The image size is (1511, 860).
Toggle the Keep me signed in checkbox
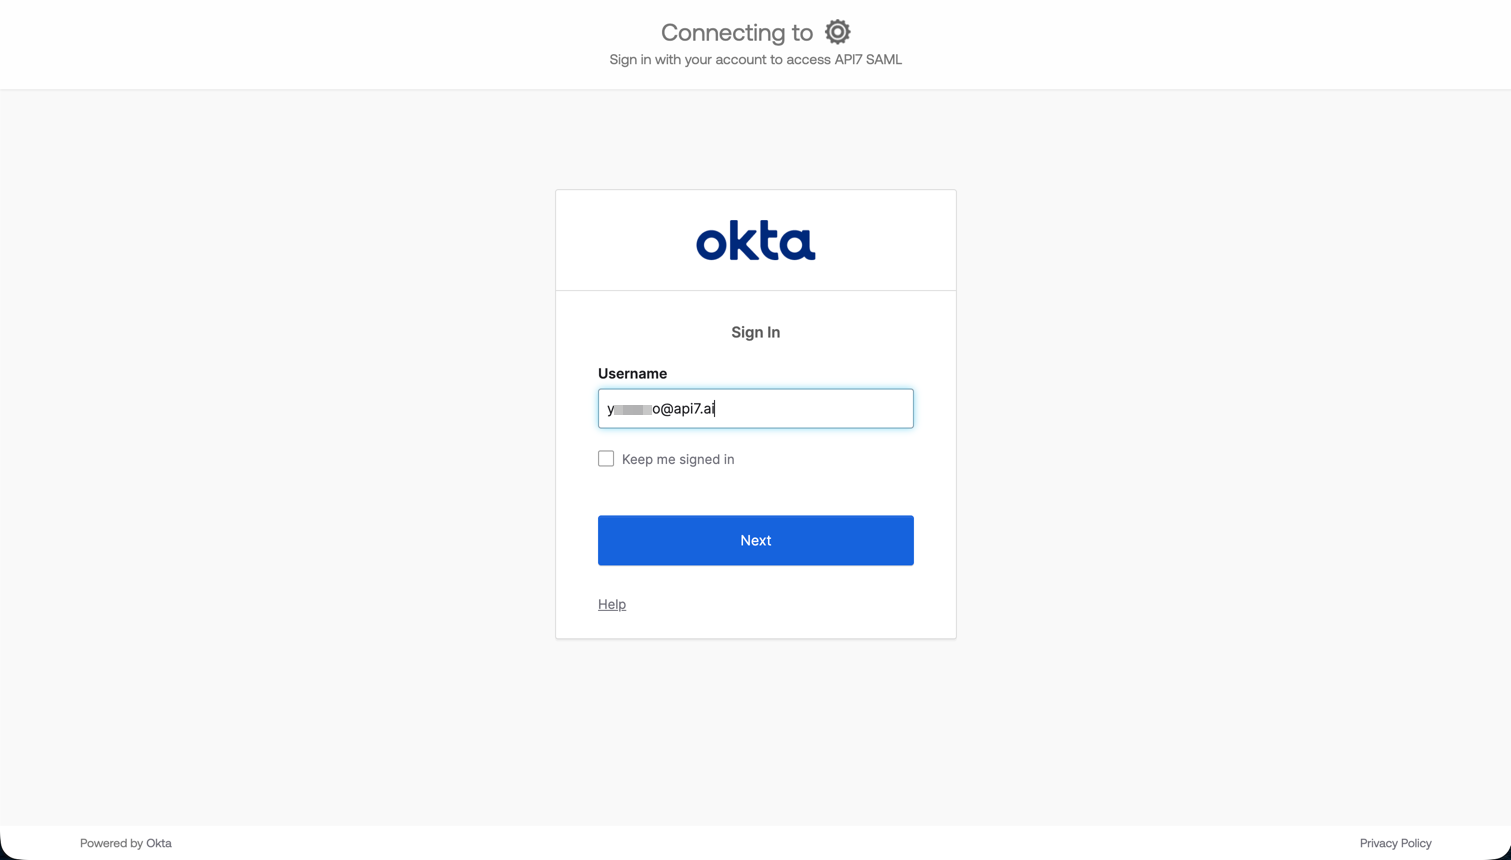605,457
